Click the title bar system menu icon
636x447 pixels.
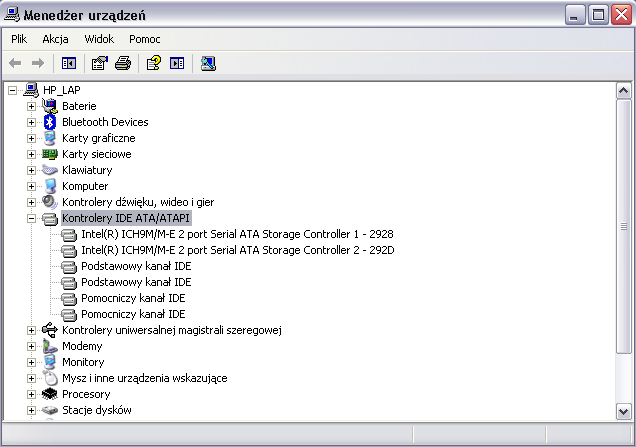tap(11, 15)
